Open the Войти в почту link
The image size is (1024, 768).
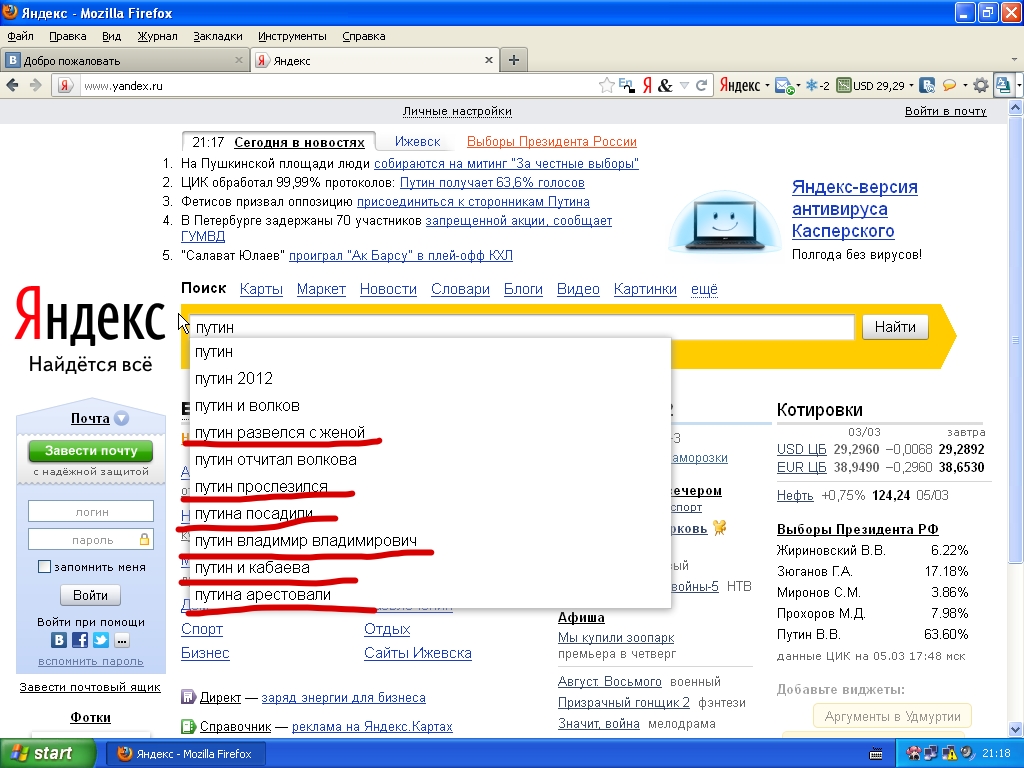point(946,111)
